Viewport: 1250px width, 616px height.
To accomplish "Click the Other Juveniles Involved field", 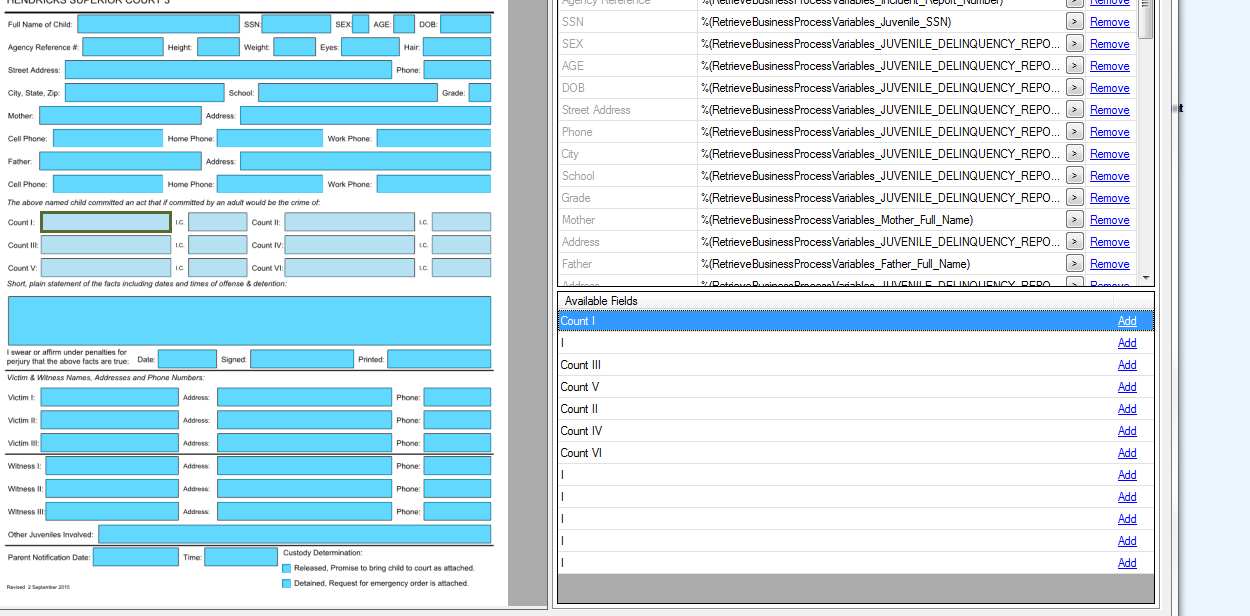I will [294, 535].
